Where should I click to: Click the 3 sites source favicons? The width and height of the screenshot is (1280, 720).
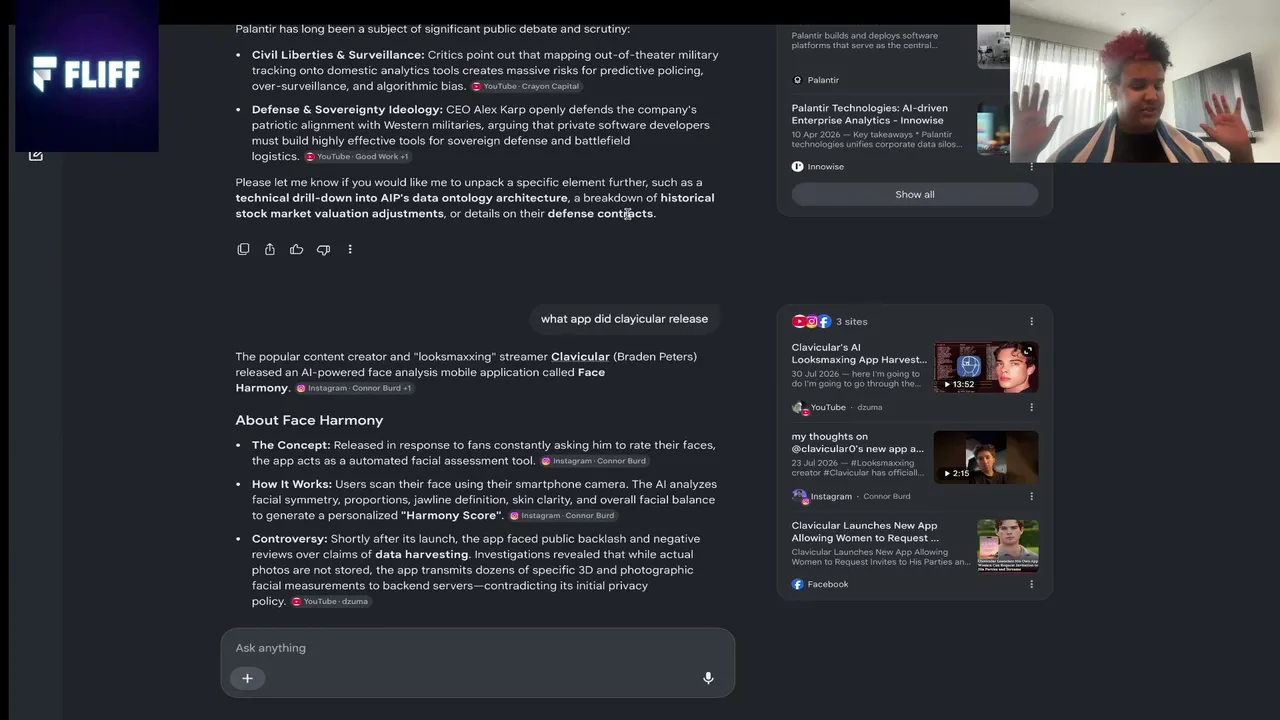click(811, 322)
